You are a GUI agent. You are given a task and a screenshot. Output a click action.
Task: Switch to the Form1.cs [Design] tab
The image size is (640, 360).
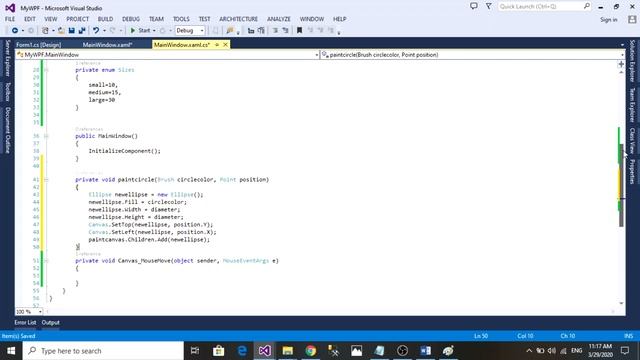[x=39, y=45]
